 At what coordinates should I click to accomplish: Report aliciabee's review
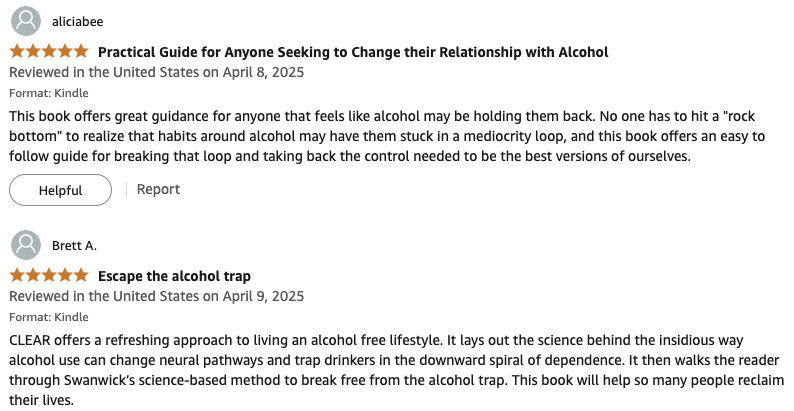click(158, 189)
